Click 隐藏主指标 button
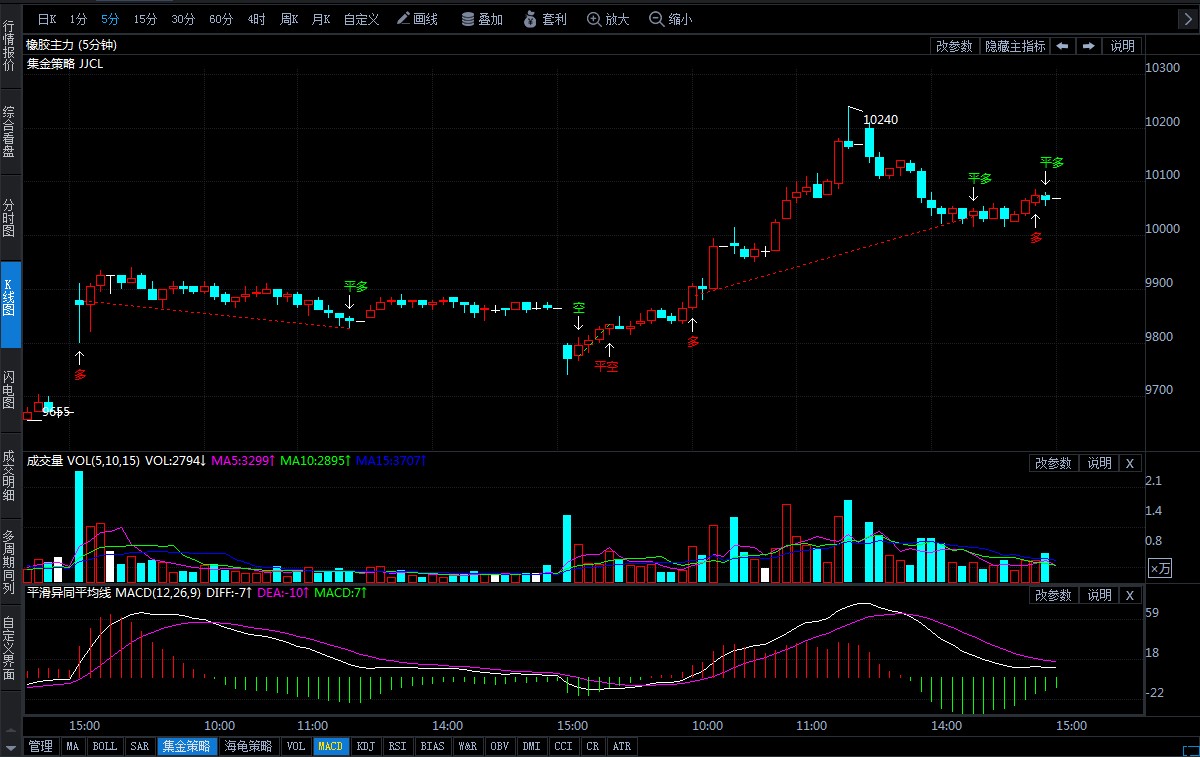 coord(1014,46)
